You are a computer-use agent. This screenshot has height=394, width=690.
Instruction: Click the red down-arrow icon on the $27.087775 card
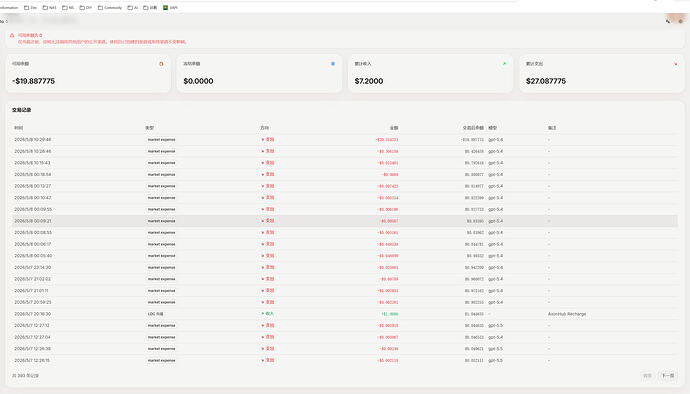(x=675, y=64)
